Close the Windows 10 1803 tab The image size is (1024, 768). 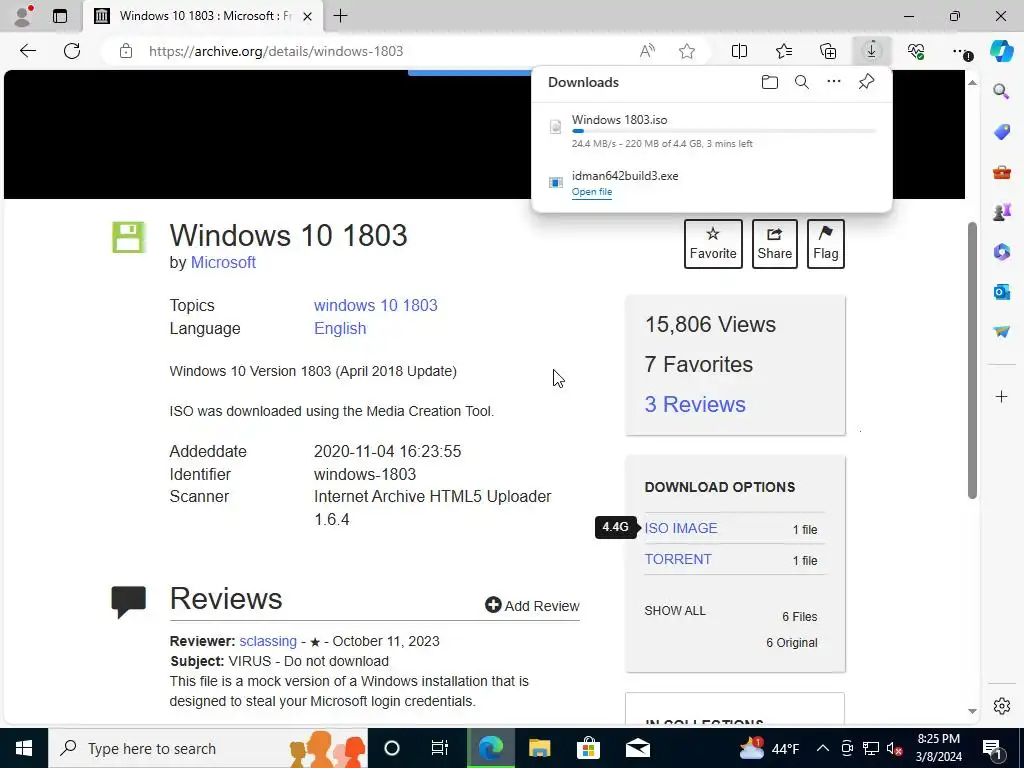click(308, 16)
